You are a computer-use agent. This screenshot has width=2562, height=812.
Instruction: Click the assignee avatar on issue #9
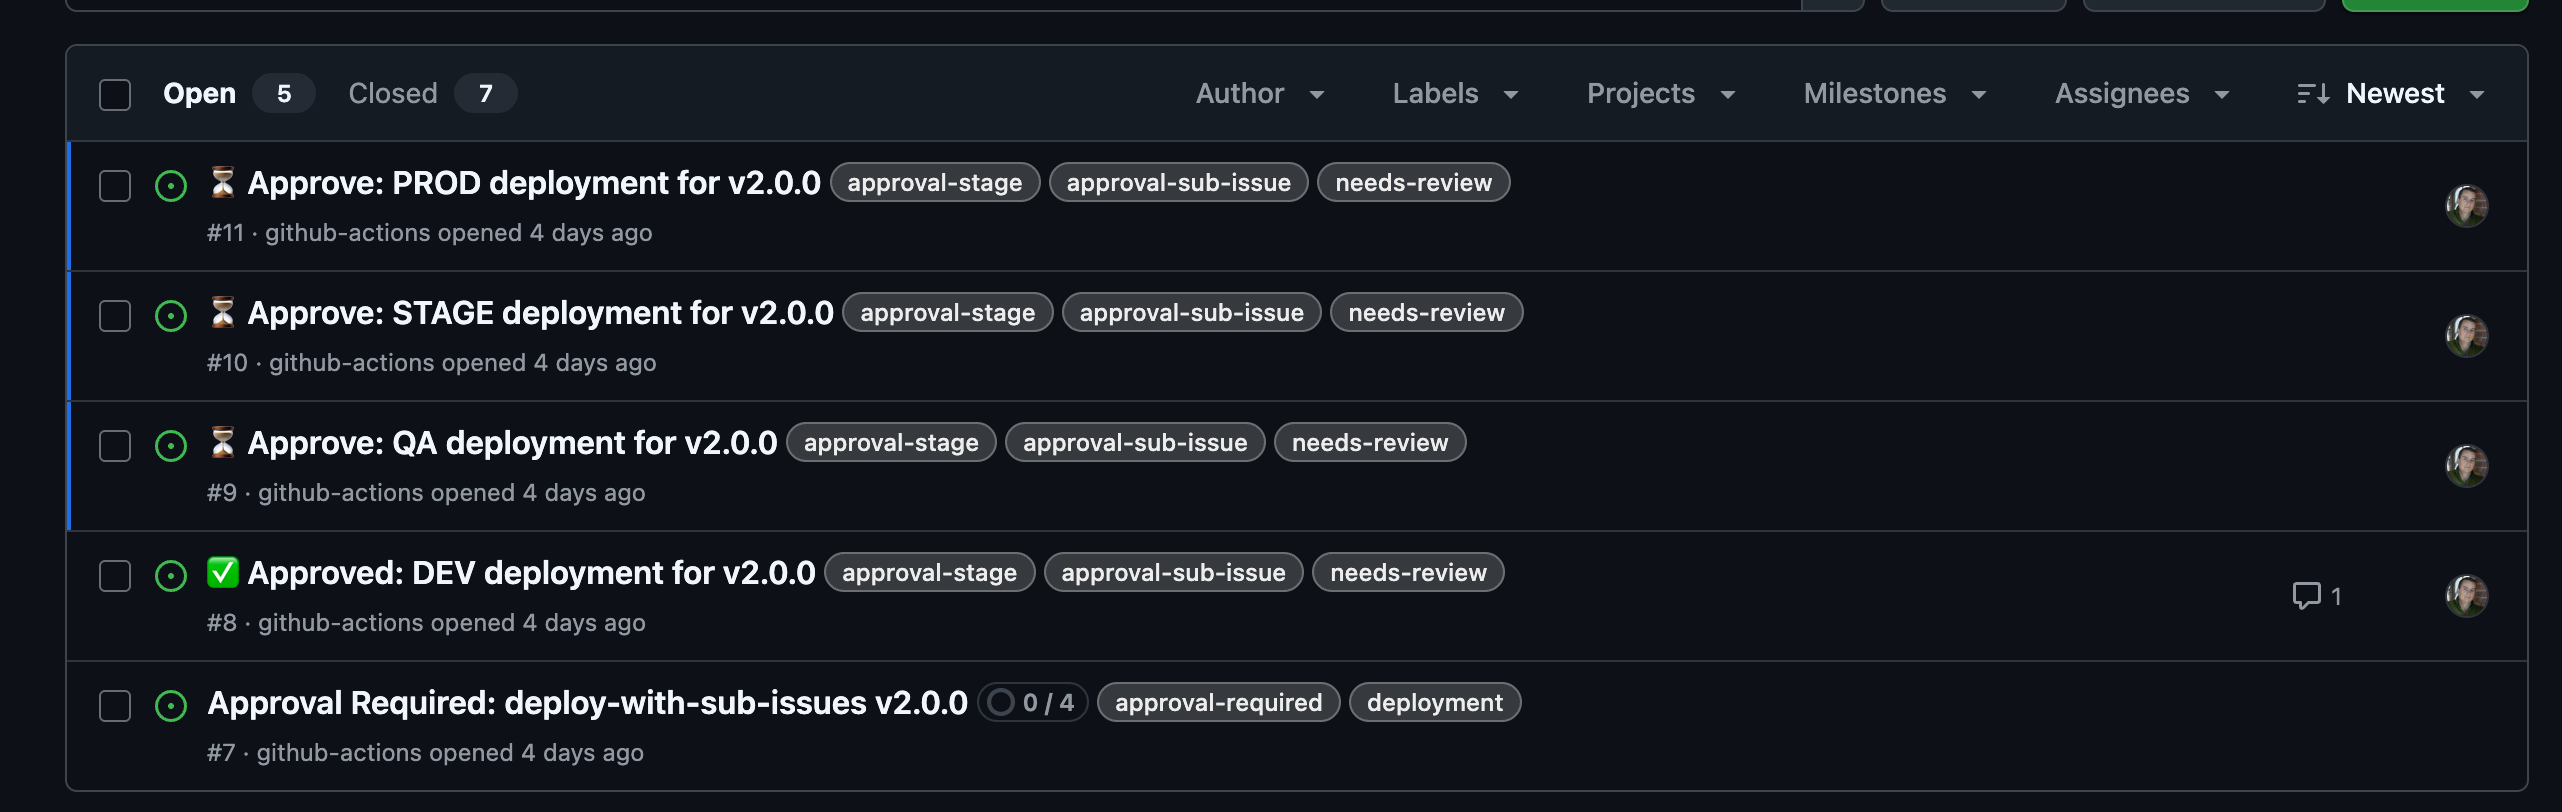2468,467
